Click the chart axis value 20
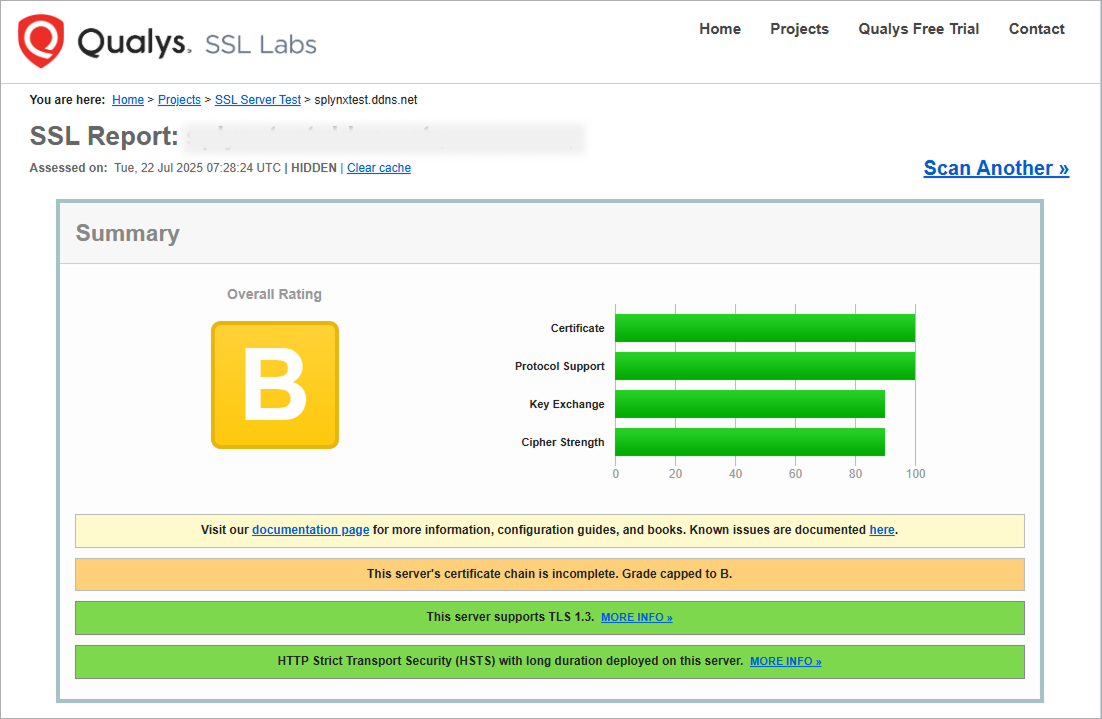Viewport: 1102px width, 719px height. point(675,474)
